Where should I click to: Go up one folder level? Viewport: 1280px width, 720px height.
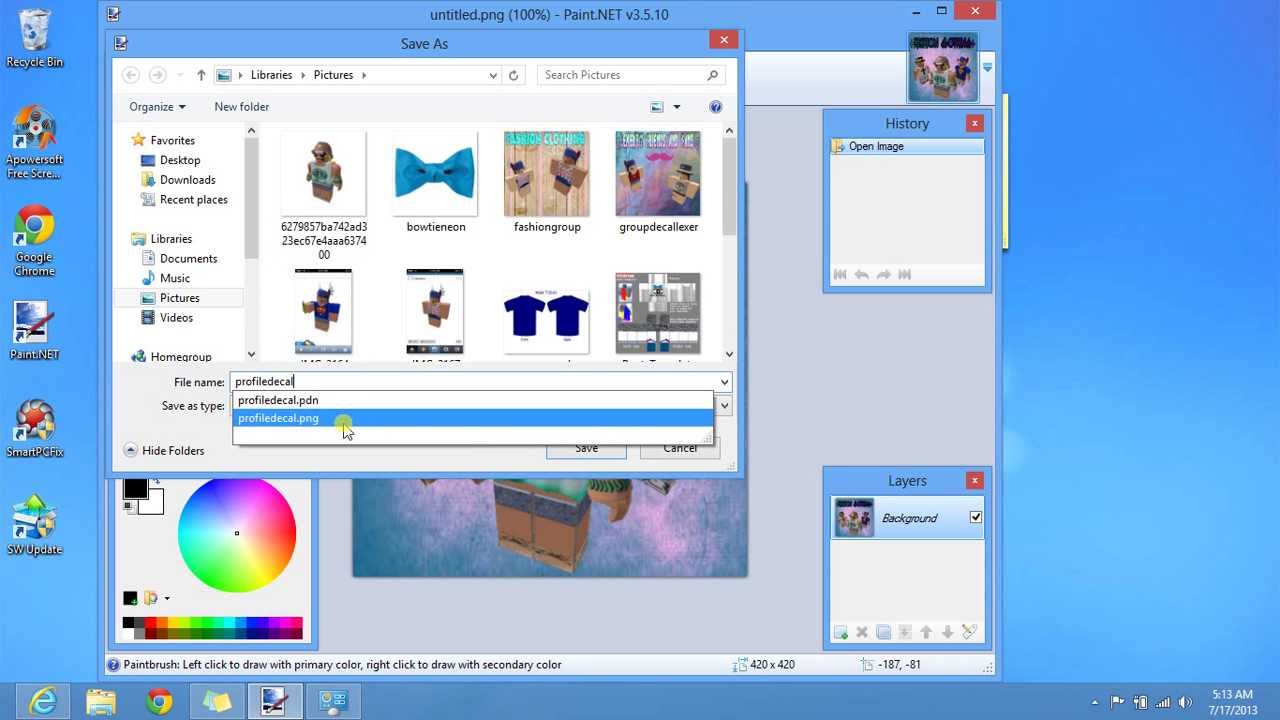coord(201,75)
